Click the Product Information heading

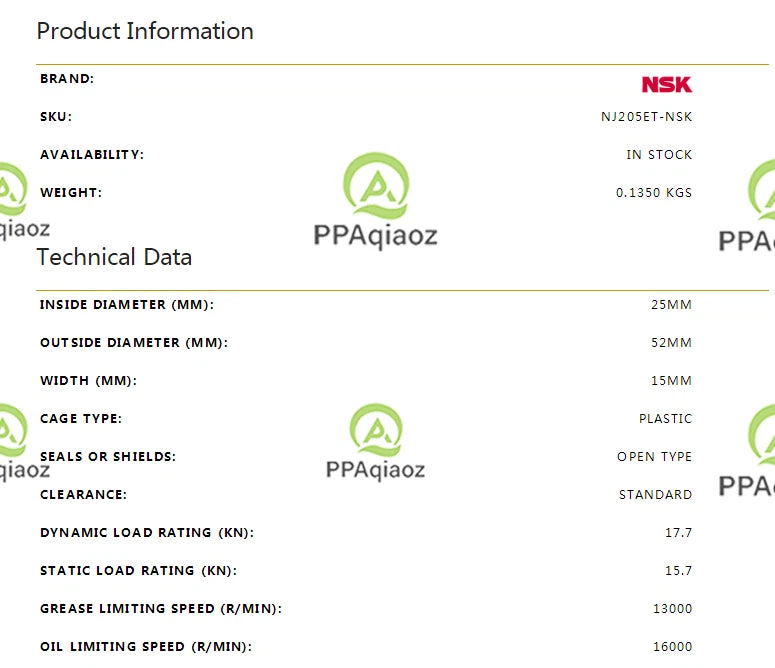145,31
